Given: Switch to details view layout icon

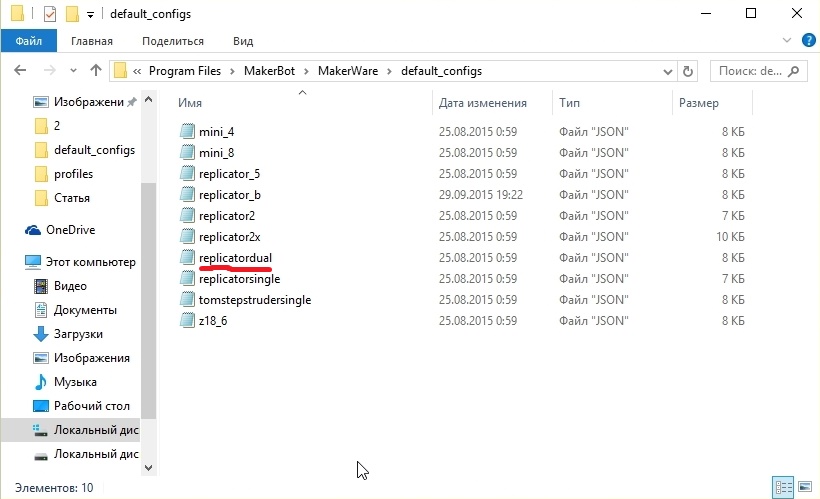Looking at the screenshot, I should [783, 487].
